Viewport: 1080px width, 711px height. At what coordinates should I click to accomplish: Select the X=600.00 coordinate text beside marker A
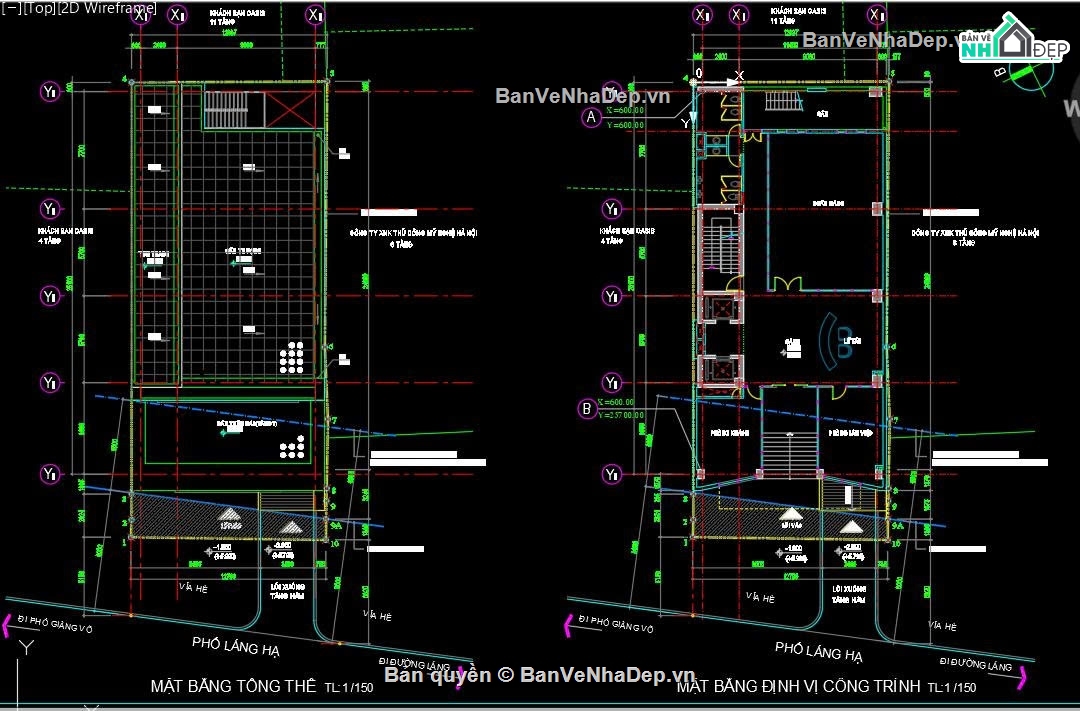click(623, 110)
